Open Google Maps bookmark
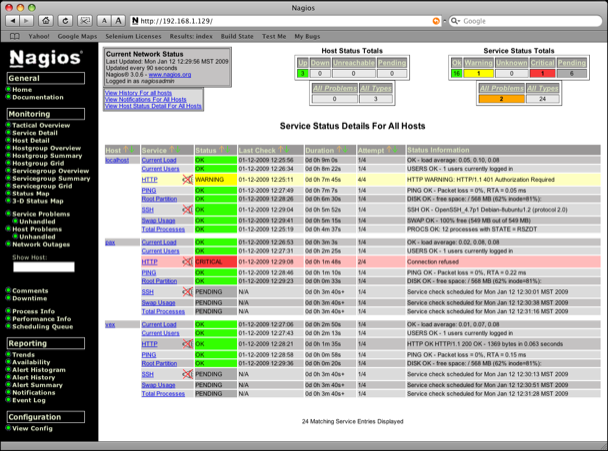The image size is (608, 451). point(77,36)
